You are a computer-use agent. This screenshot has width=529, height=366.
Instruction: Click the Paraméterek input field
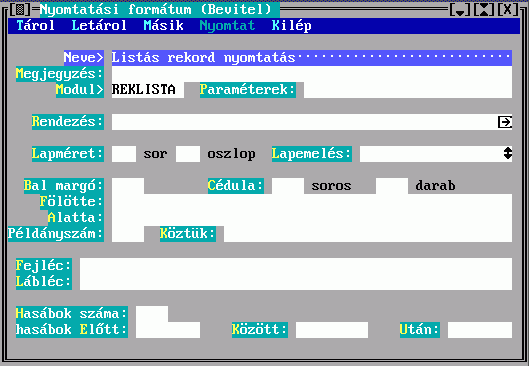coord(408,90)
